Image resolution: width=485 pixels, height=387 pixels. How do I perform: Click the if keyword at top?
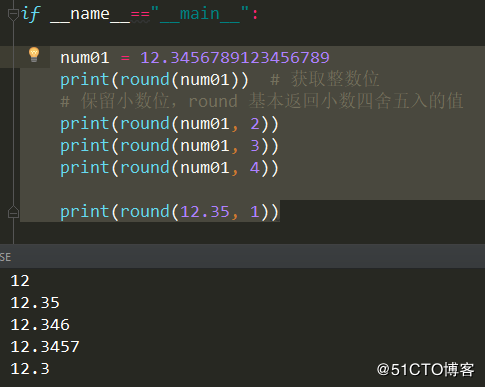click(31, 14)
